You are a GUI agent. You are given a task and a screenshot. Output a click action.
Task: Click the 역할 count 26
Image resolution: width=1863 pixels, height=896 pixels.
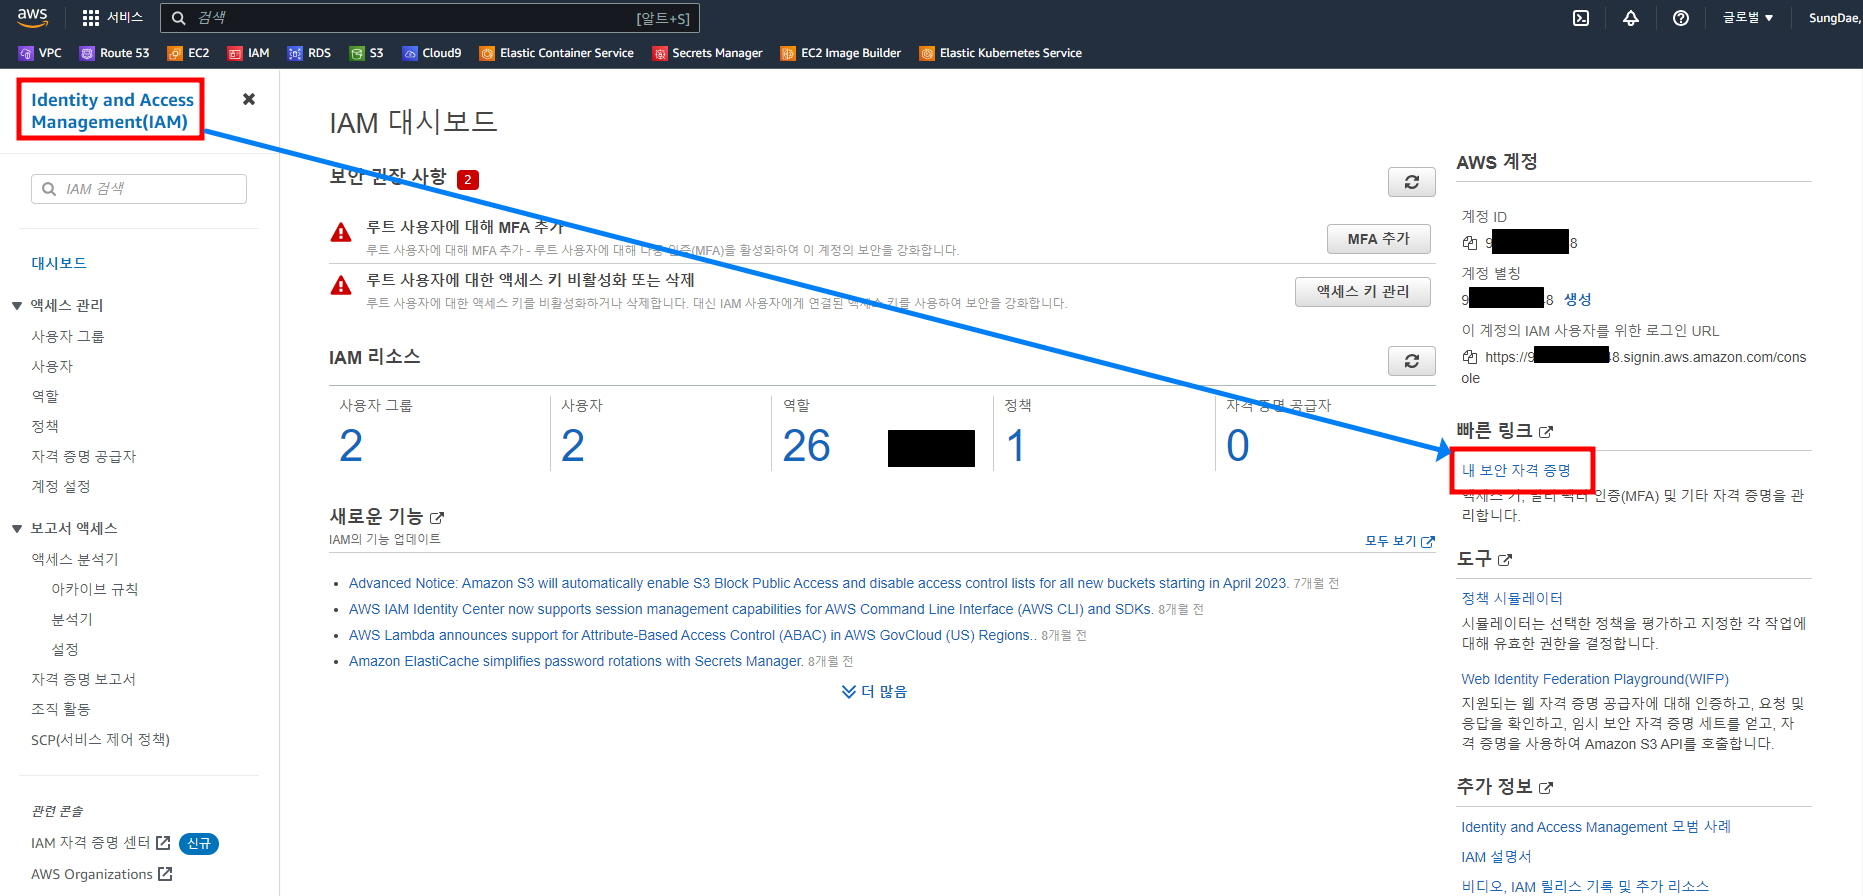point(807,446)
